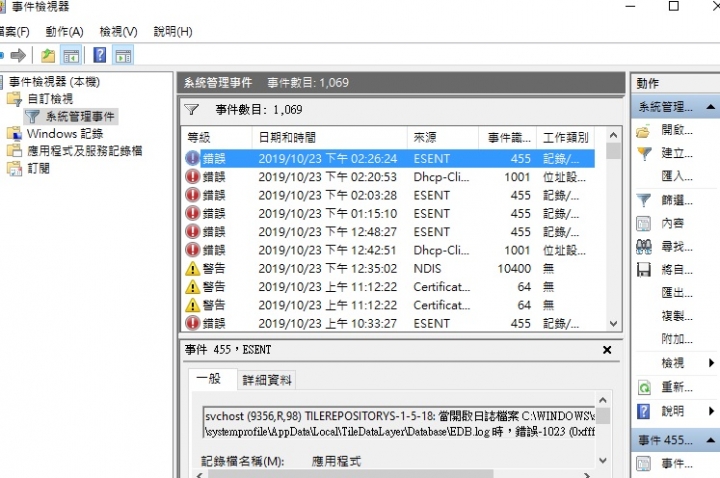Toggle the show/hide console tree icon
Image resolution: width=720 pixels, height=478 pixels.
[x=71, y=56]
